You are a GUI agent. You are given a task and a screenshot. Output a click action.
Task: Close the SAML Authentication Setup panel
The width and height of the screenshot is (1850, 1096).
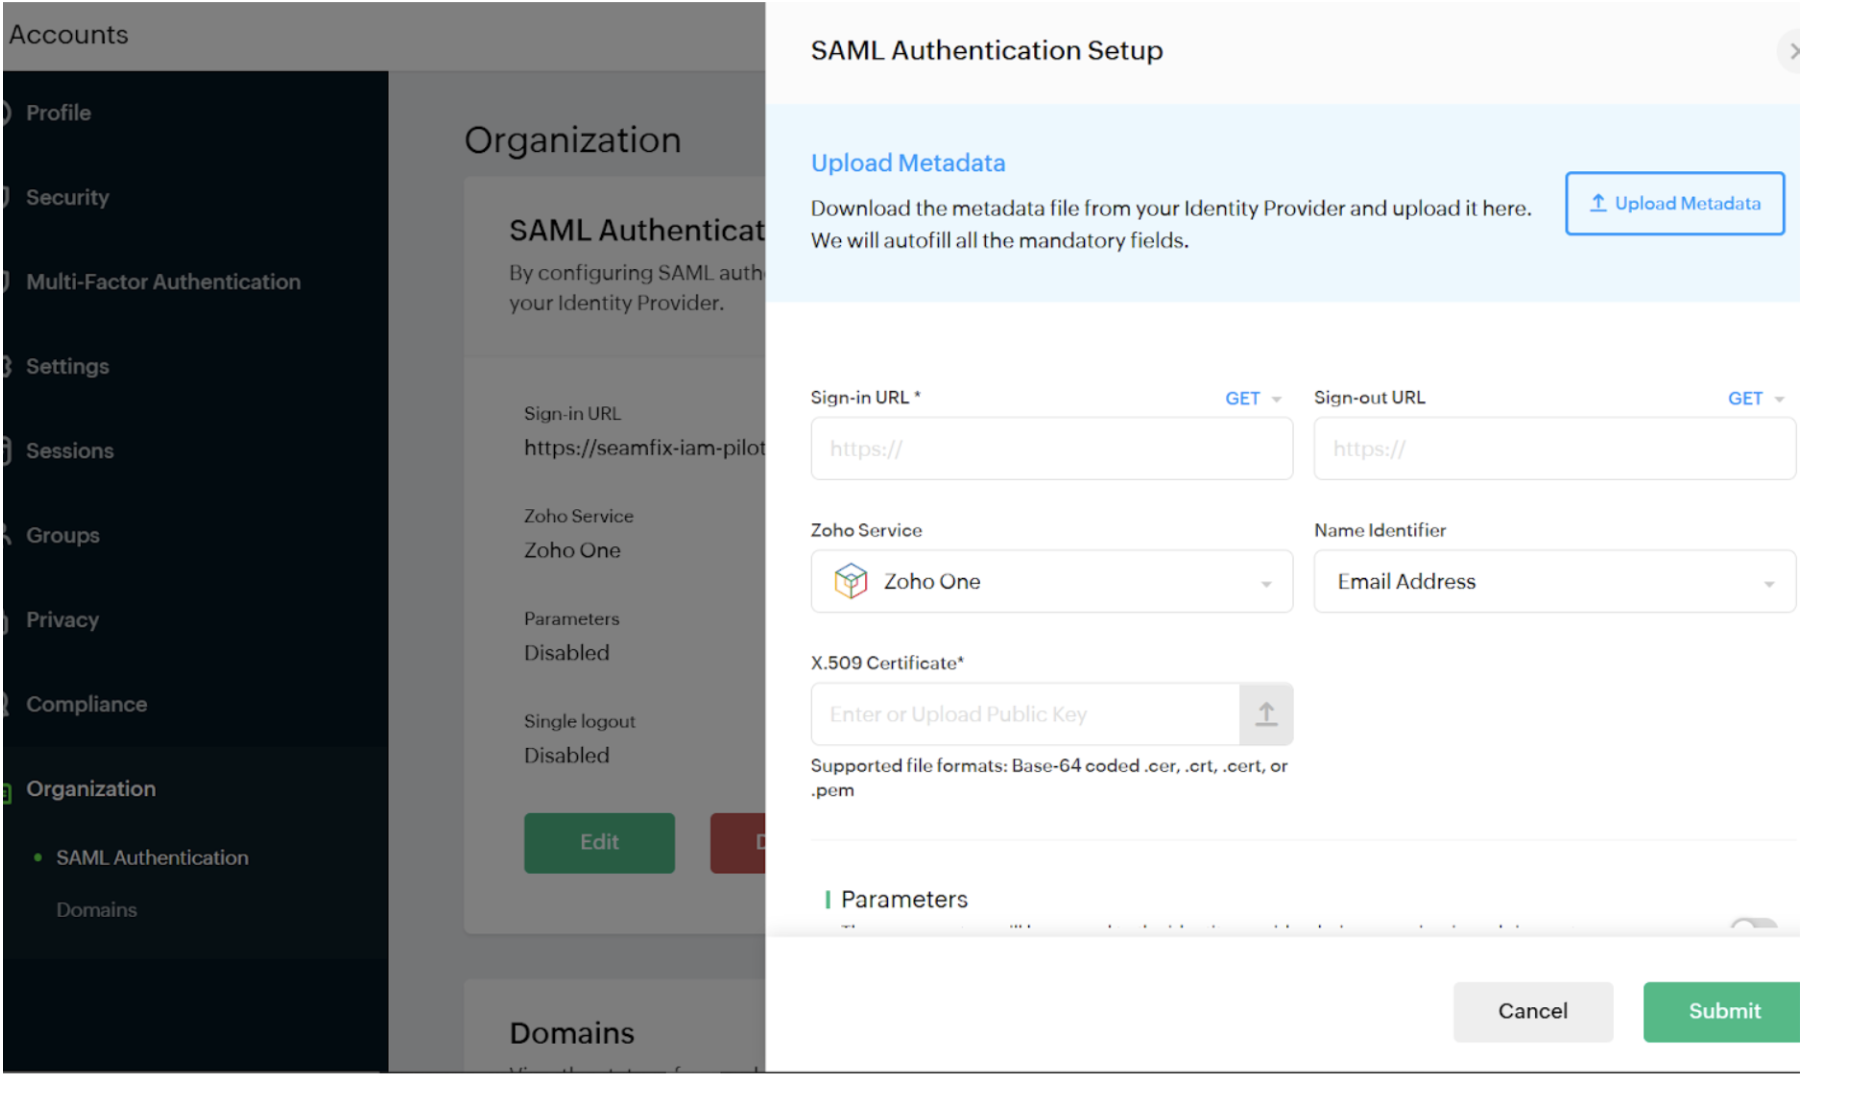point(1791,51)
